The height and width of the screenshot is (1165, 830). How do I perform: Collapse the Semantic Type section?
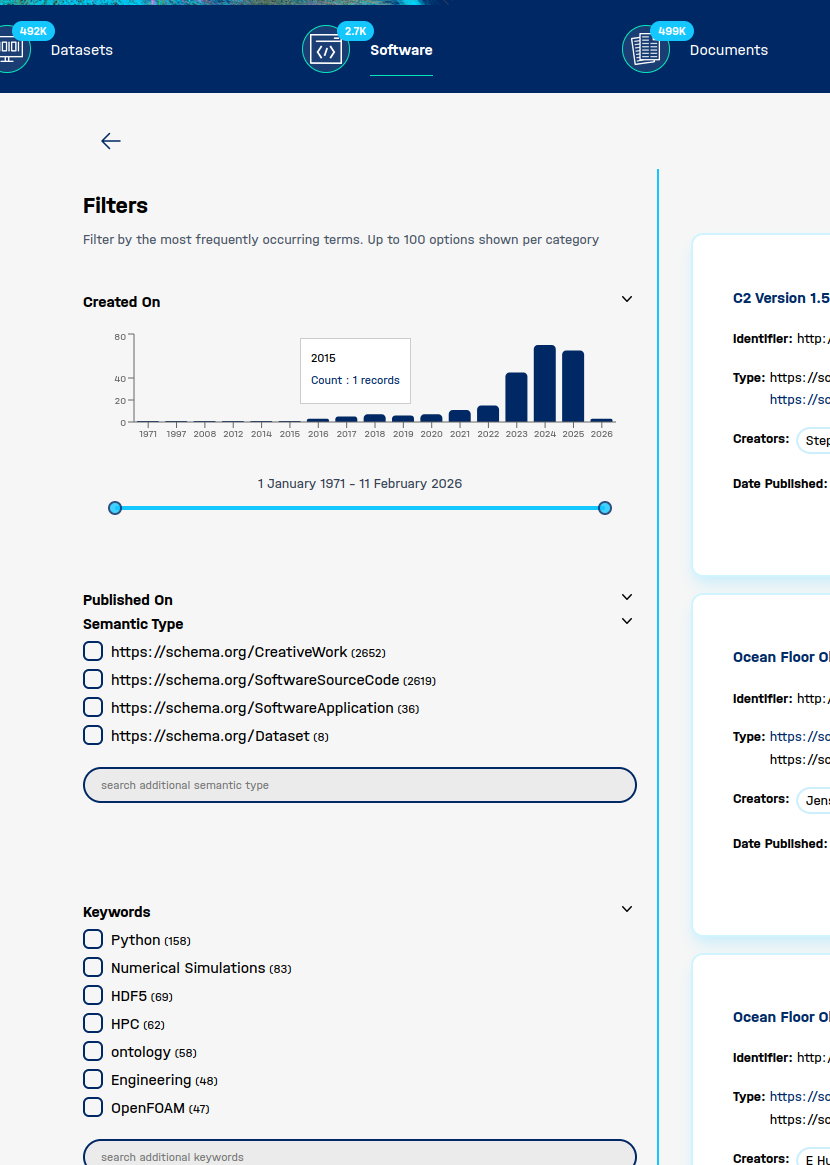(x=627, y=620)
